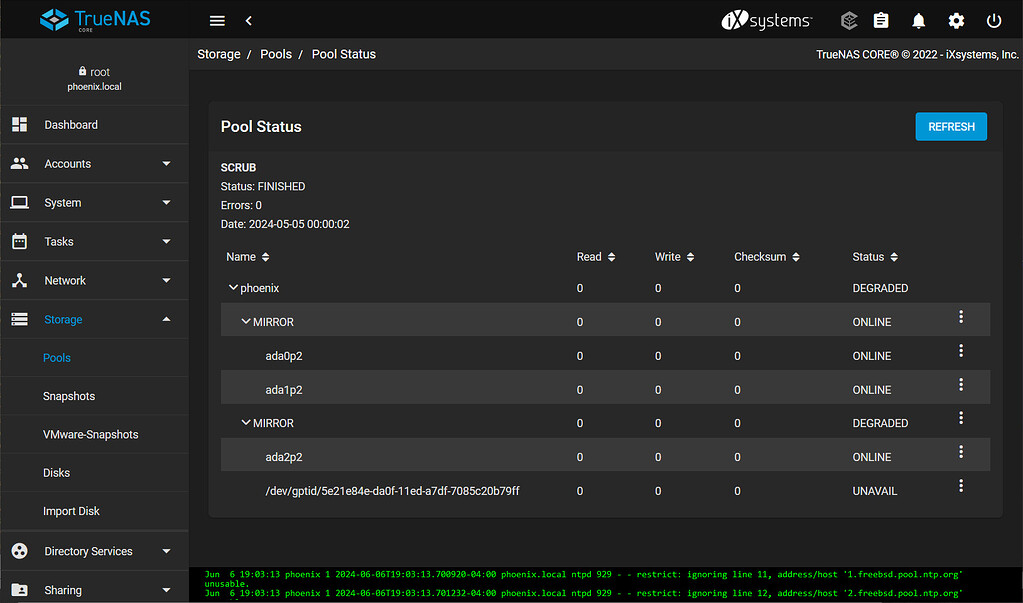Screen dimensions: 1023x603
Task: Click the Network topology icon
Action: [x=20, y=281]
